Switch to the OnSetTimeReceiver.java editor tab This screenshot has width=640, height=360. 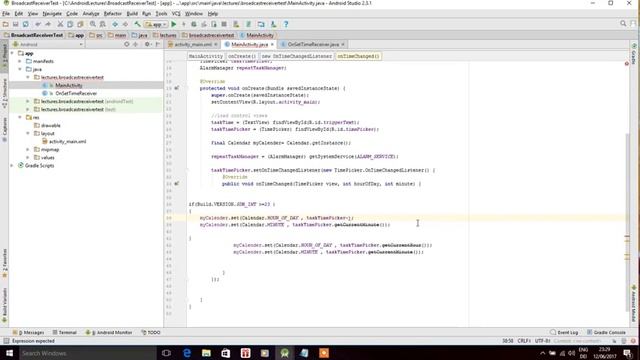point(313,44)
